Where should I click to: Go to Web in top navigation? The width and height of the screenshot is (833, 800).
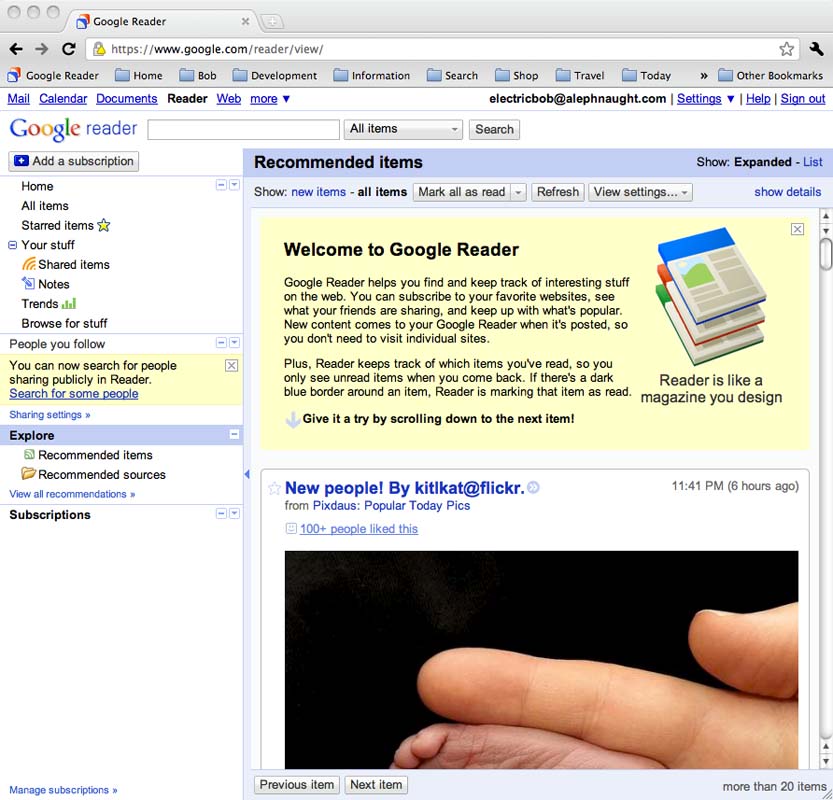[x=228, y=99]
